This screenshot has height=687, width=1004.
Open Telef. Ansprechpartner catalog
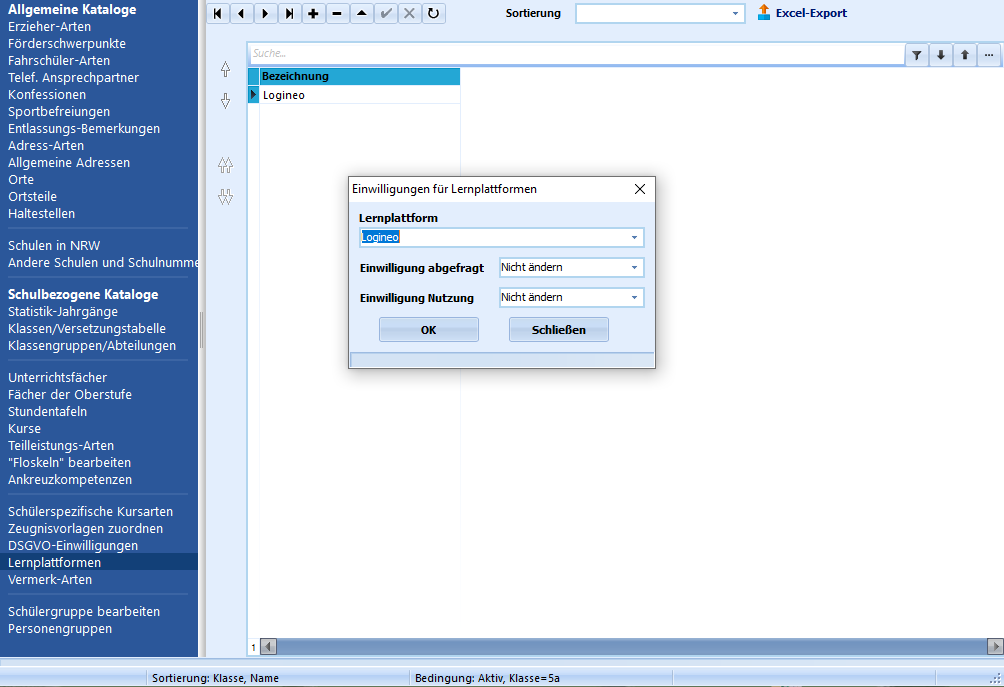73,77
